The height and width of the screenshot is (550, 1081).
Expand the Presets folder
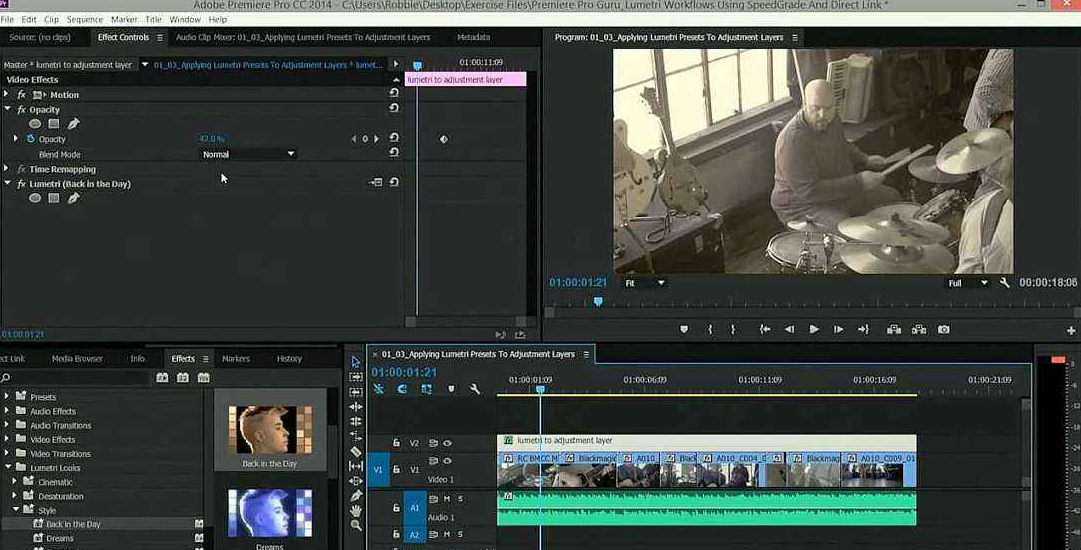coord(7,396)
